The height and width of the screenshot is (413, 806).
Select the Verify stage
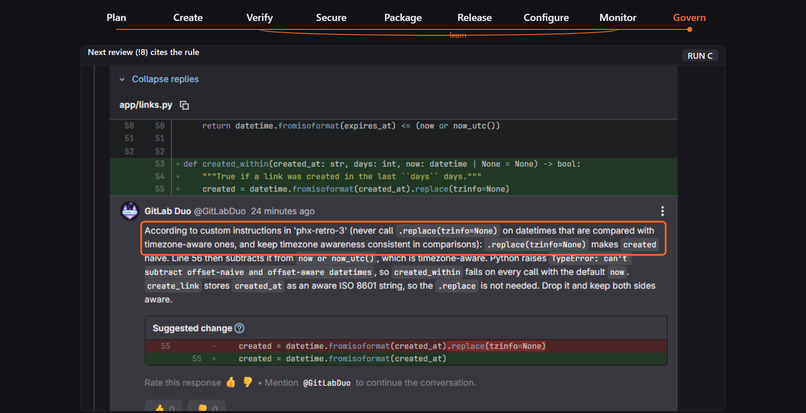click(x=260, y=17)
